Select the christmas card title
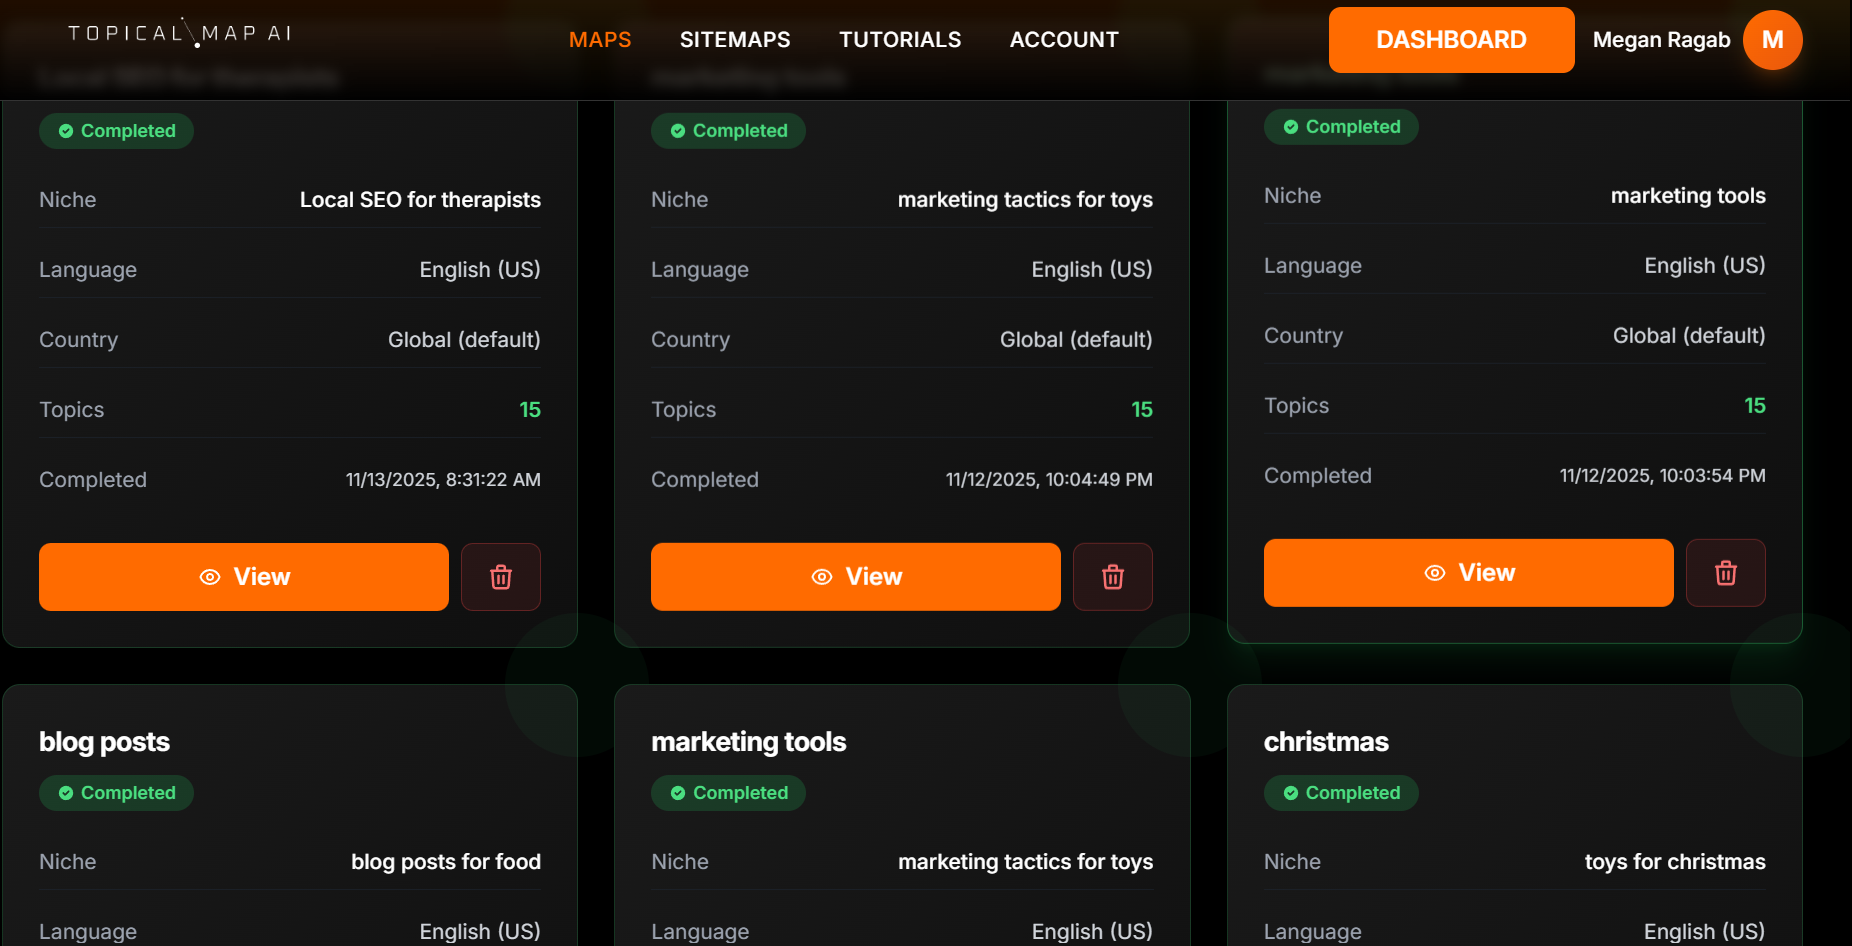The width and height of the screenshot is (1852, 946). click(x=1326, y=742)
